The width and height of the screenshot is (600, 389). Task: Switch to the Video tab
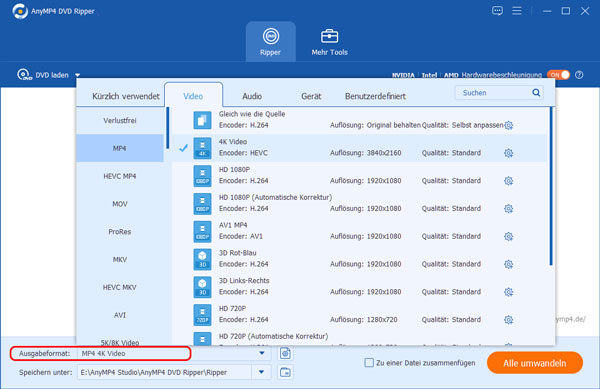point(193,96)
